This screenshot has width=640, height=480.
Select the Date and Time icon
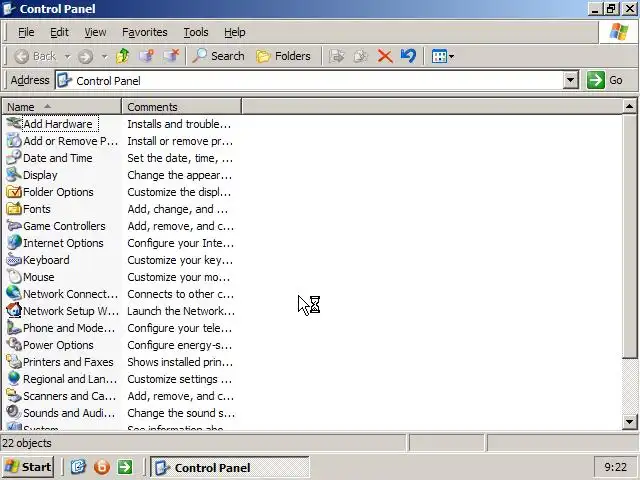14,158
